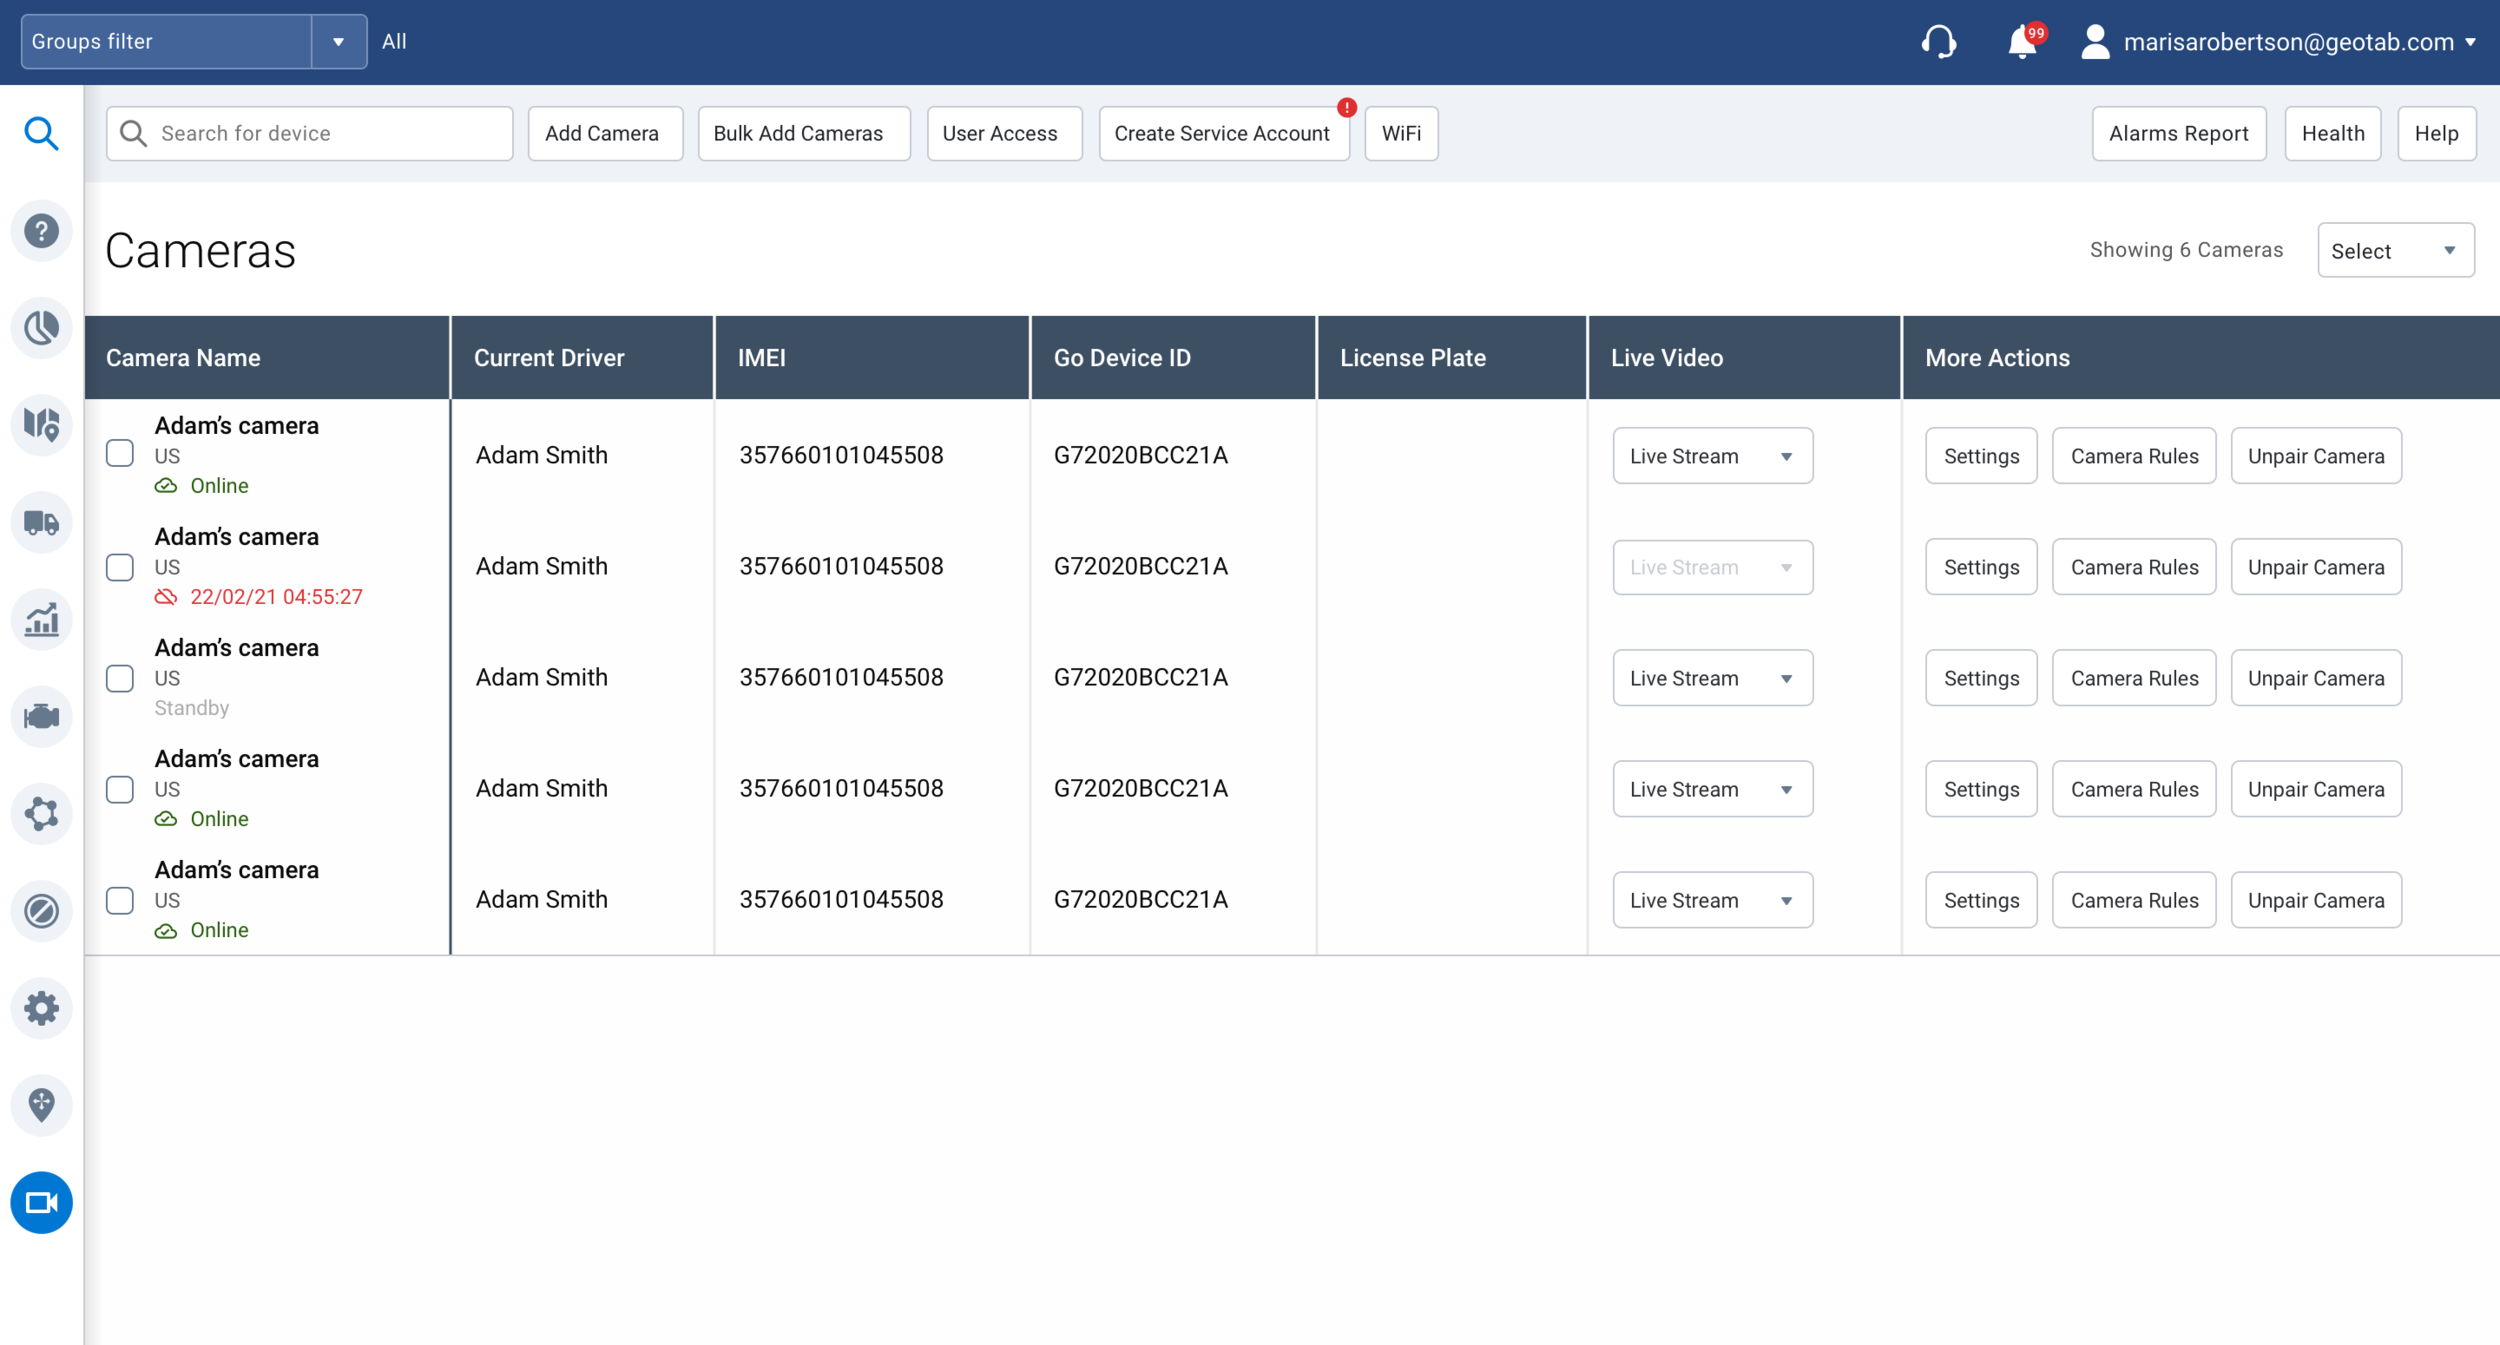2500x1345 pixels.
Task: Select the Map icon in the sidebar
Action: pyautogui.click(x=41, y=424)
